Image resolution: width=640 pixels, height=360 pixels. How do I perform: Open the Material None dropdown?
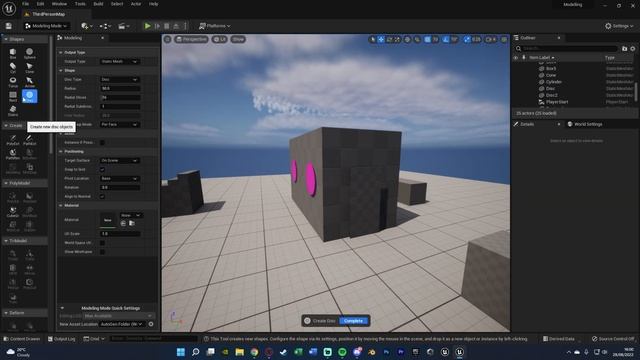pos(131,215)
